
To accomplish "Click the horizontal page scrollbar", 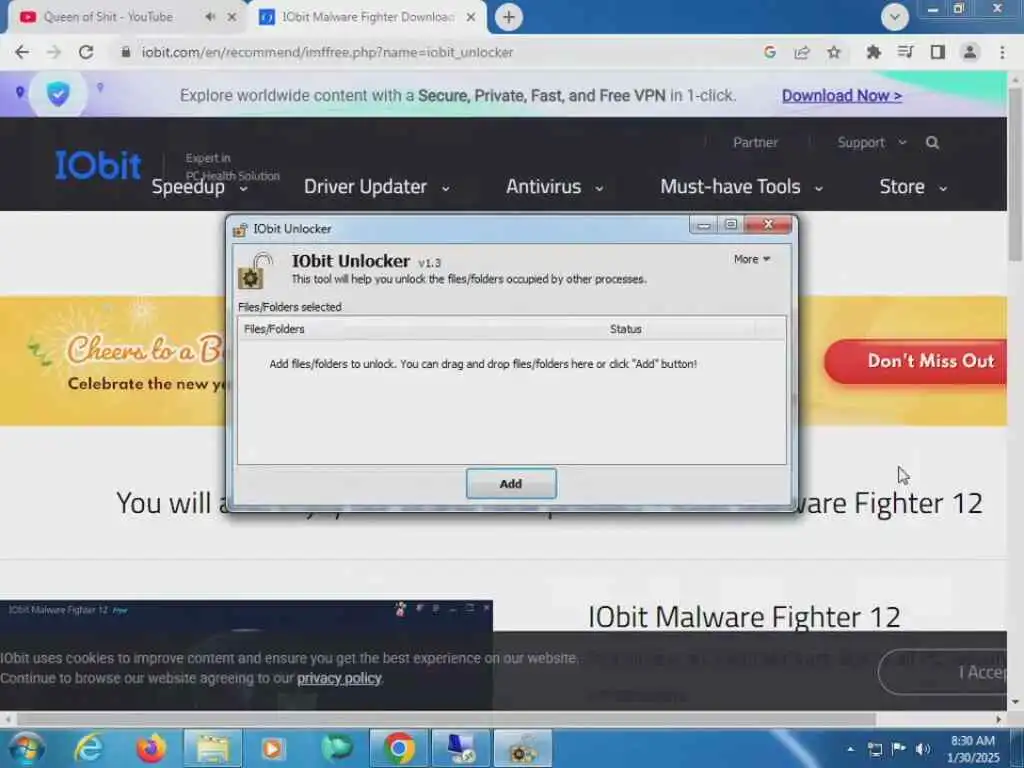I will 446,719.
